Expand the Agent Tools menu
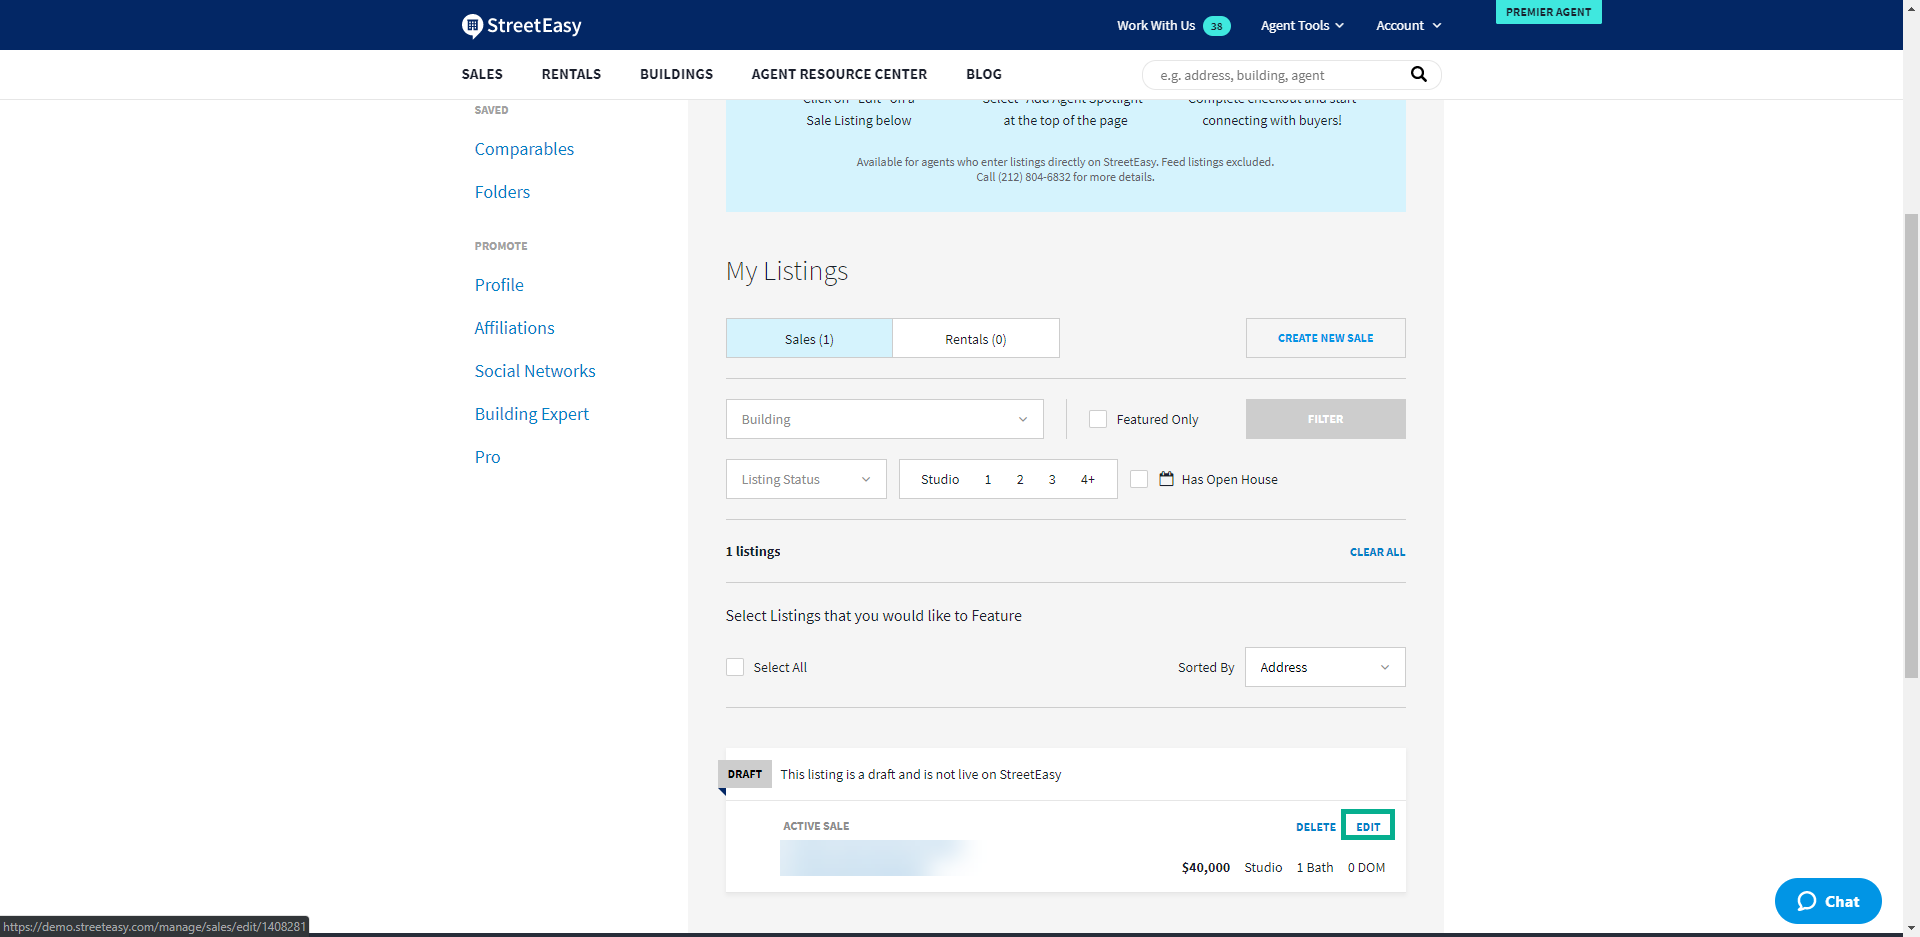The image size is (1920, 937). click(x=1301, y=26)
